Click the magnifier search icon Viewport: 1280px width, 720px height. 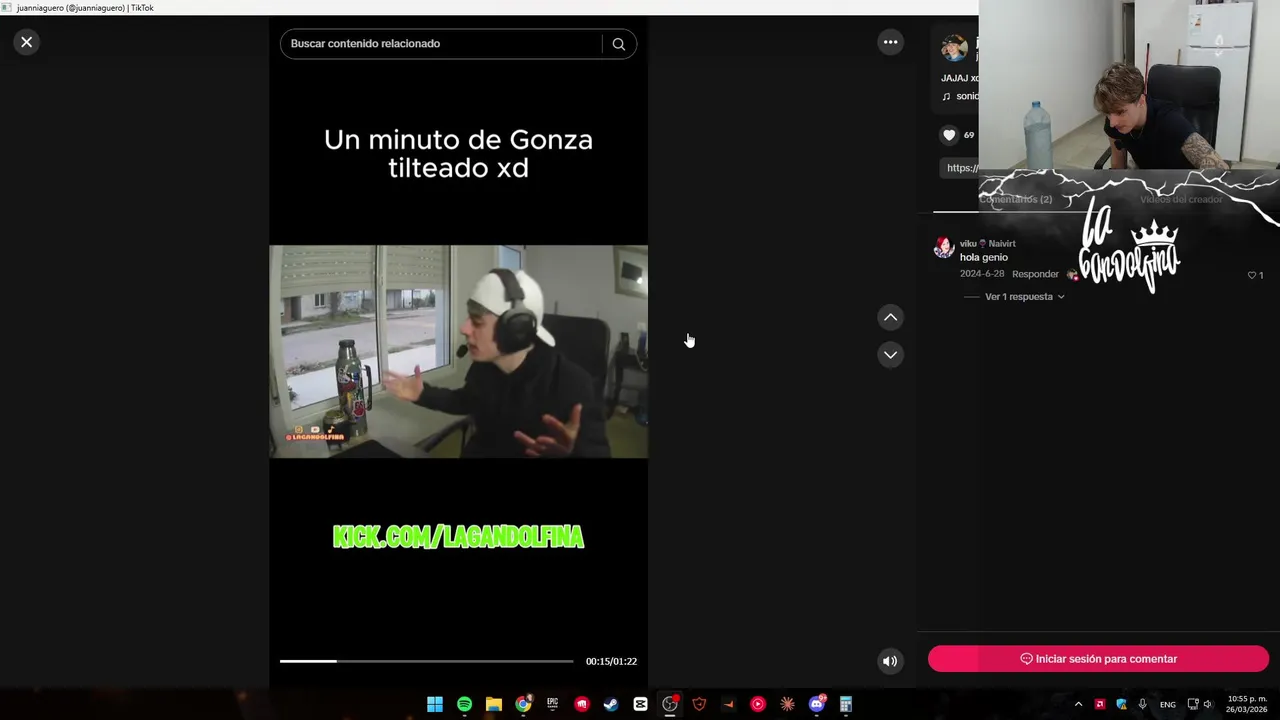pyautogui.click(x=619, y=44)
